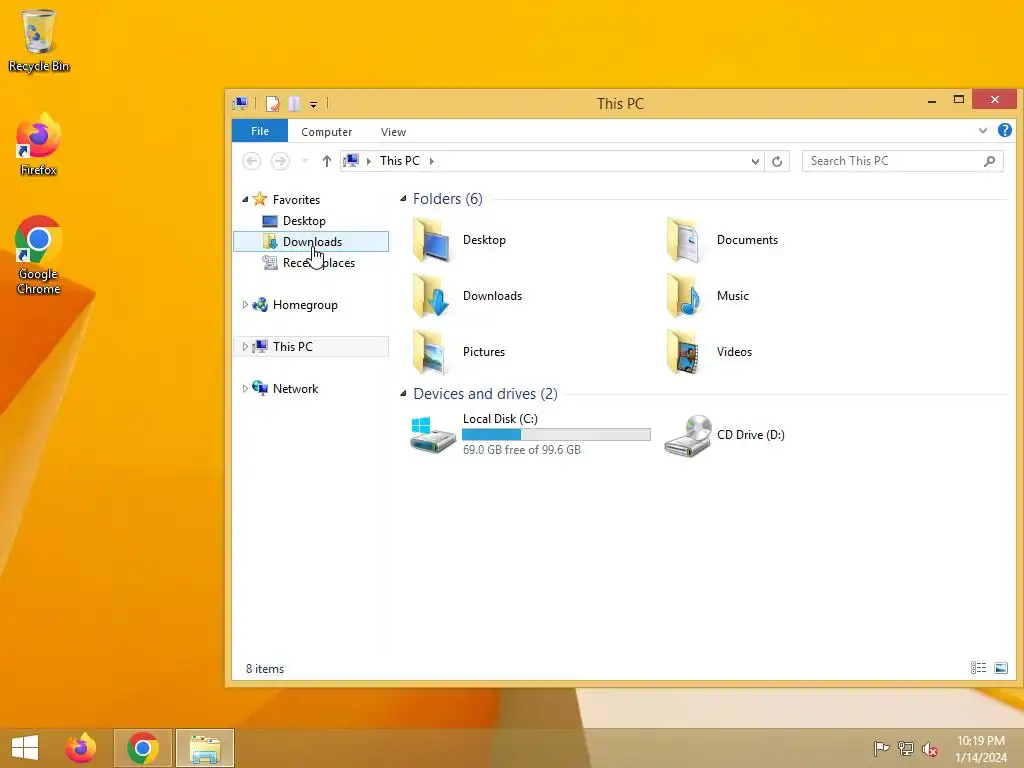Refresh the This PC view

pos(776,161)
